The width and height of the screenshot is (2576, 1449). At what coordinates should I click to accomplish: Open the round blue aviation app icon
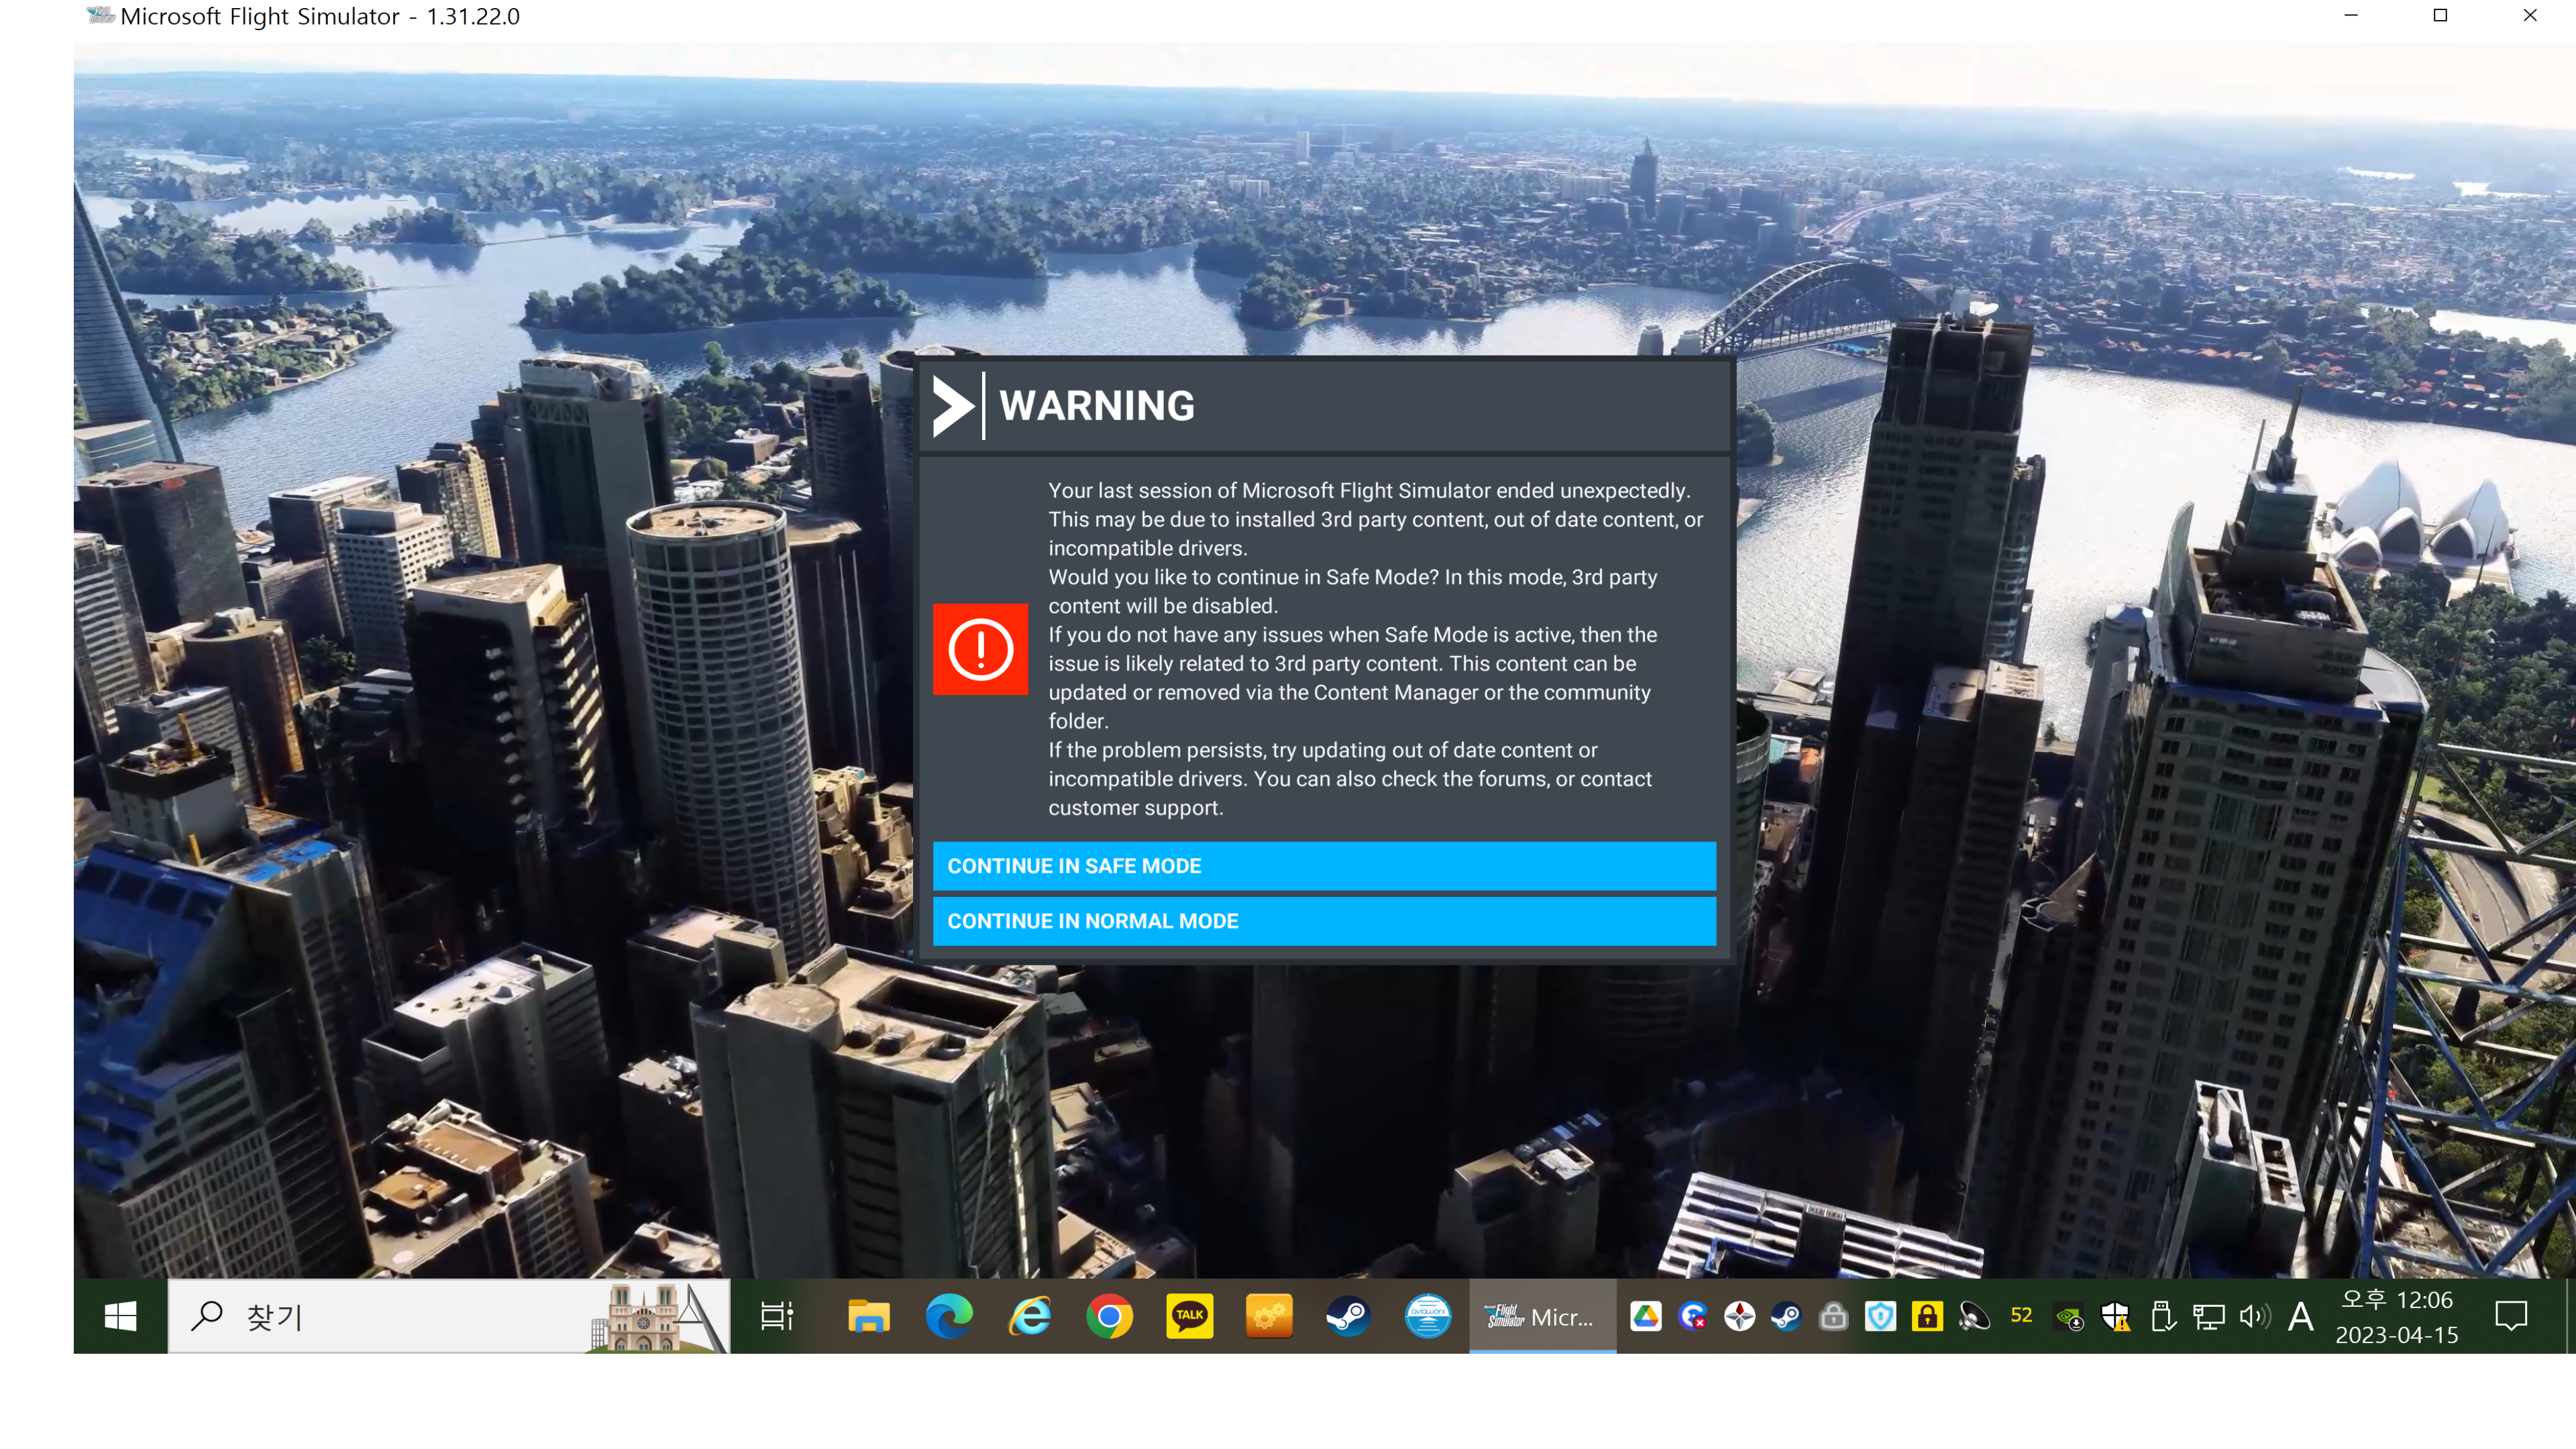(1428, 1316)
